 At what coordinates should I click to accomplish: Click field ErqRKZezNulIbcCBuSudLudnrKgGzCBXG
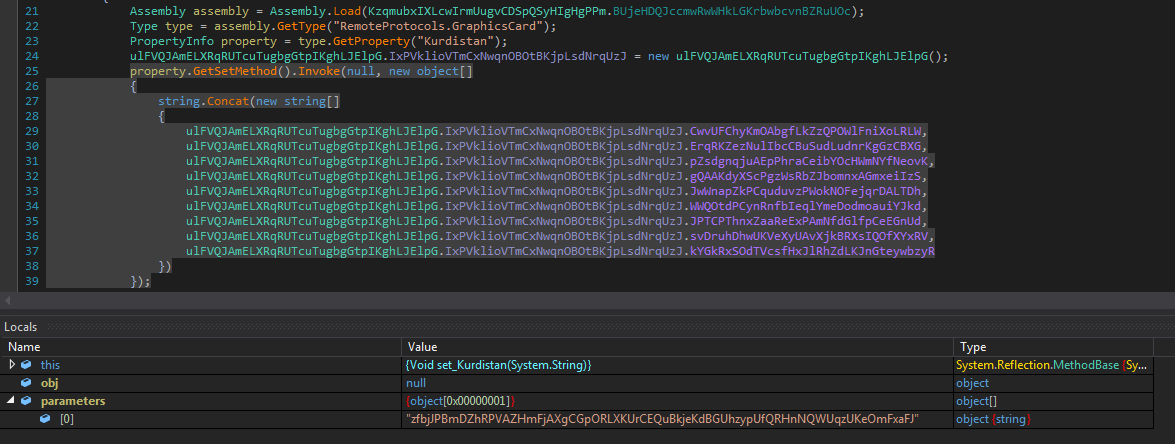pos(806,146)
